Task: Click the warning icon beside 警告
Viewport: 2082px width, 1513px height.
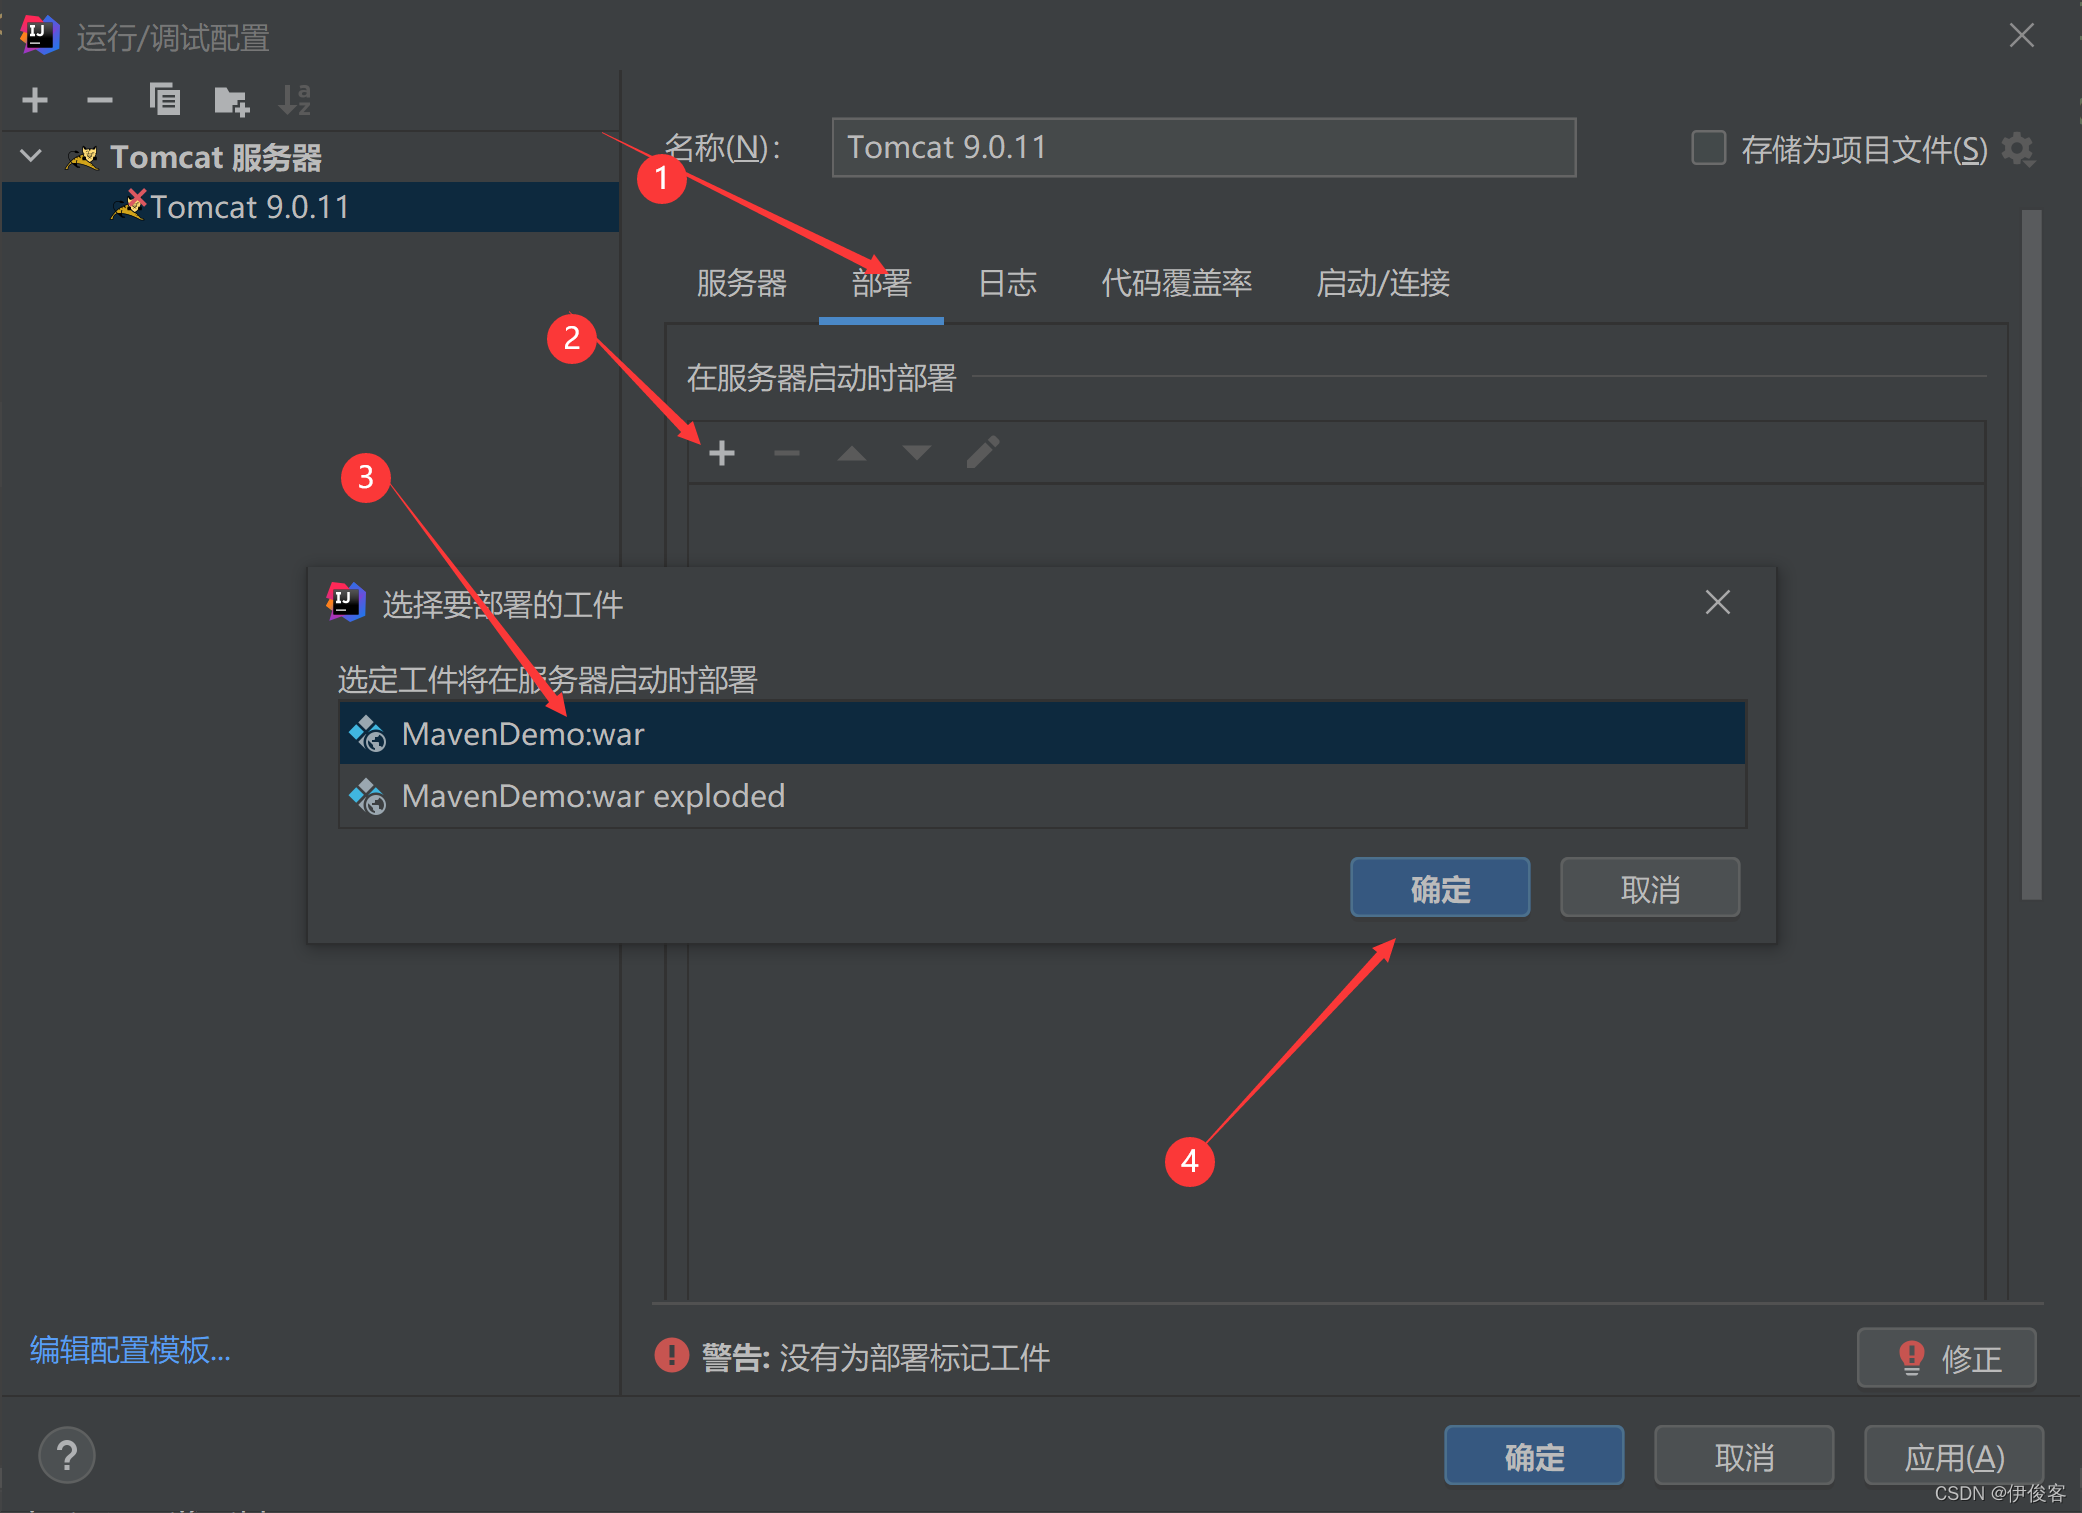Action: (671, 1356)
